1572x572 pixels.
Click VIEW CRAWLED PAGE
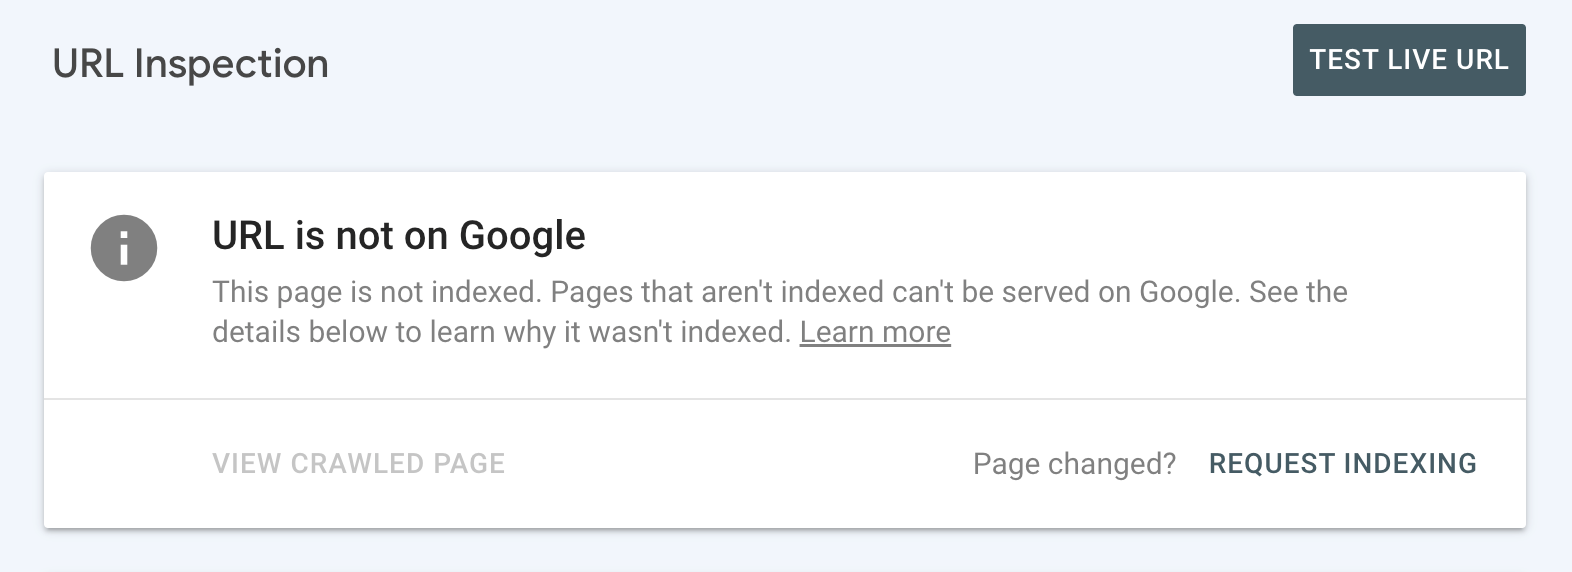358,464
